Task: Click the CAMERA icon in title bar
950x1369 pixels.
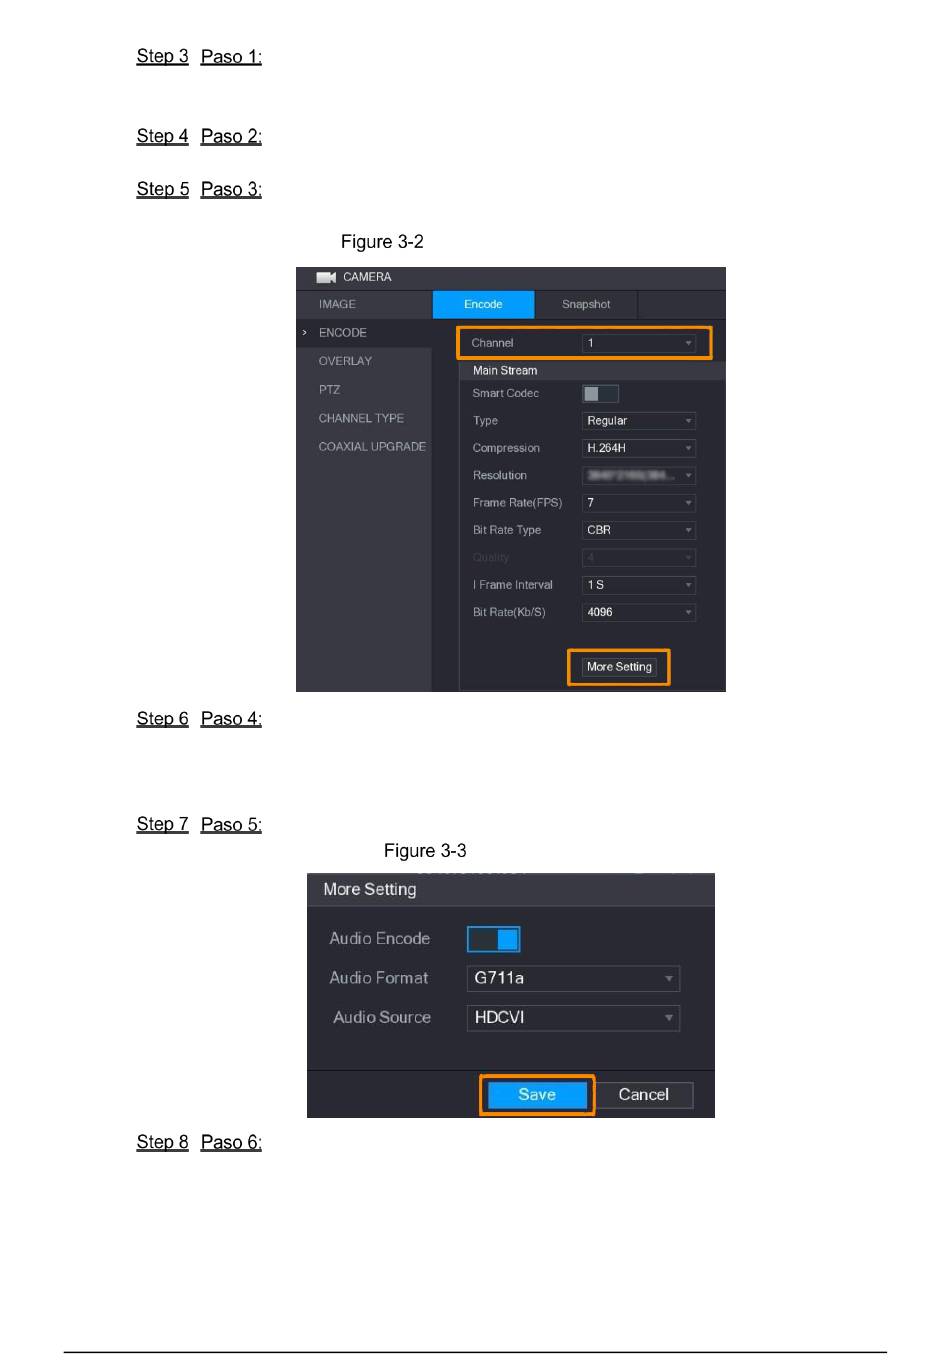Action: [x=326, y=277]
